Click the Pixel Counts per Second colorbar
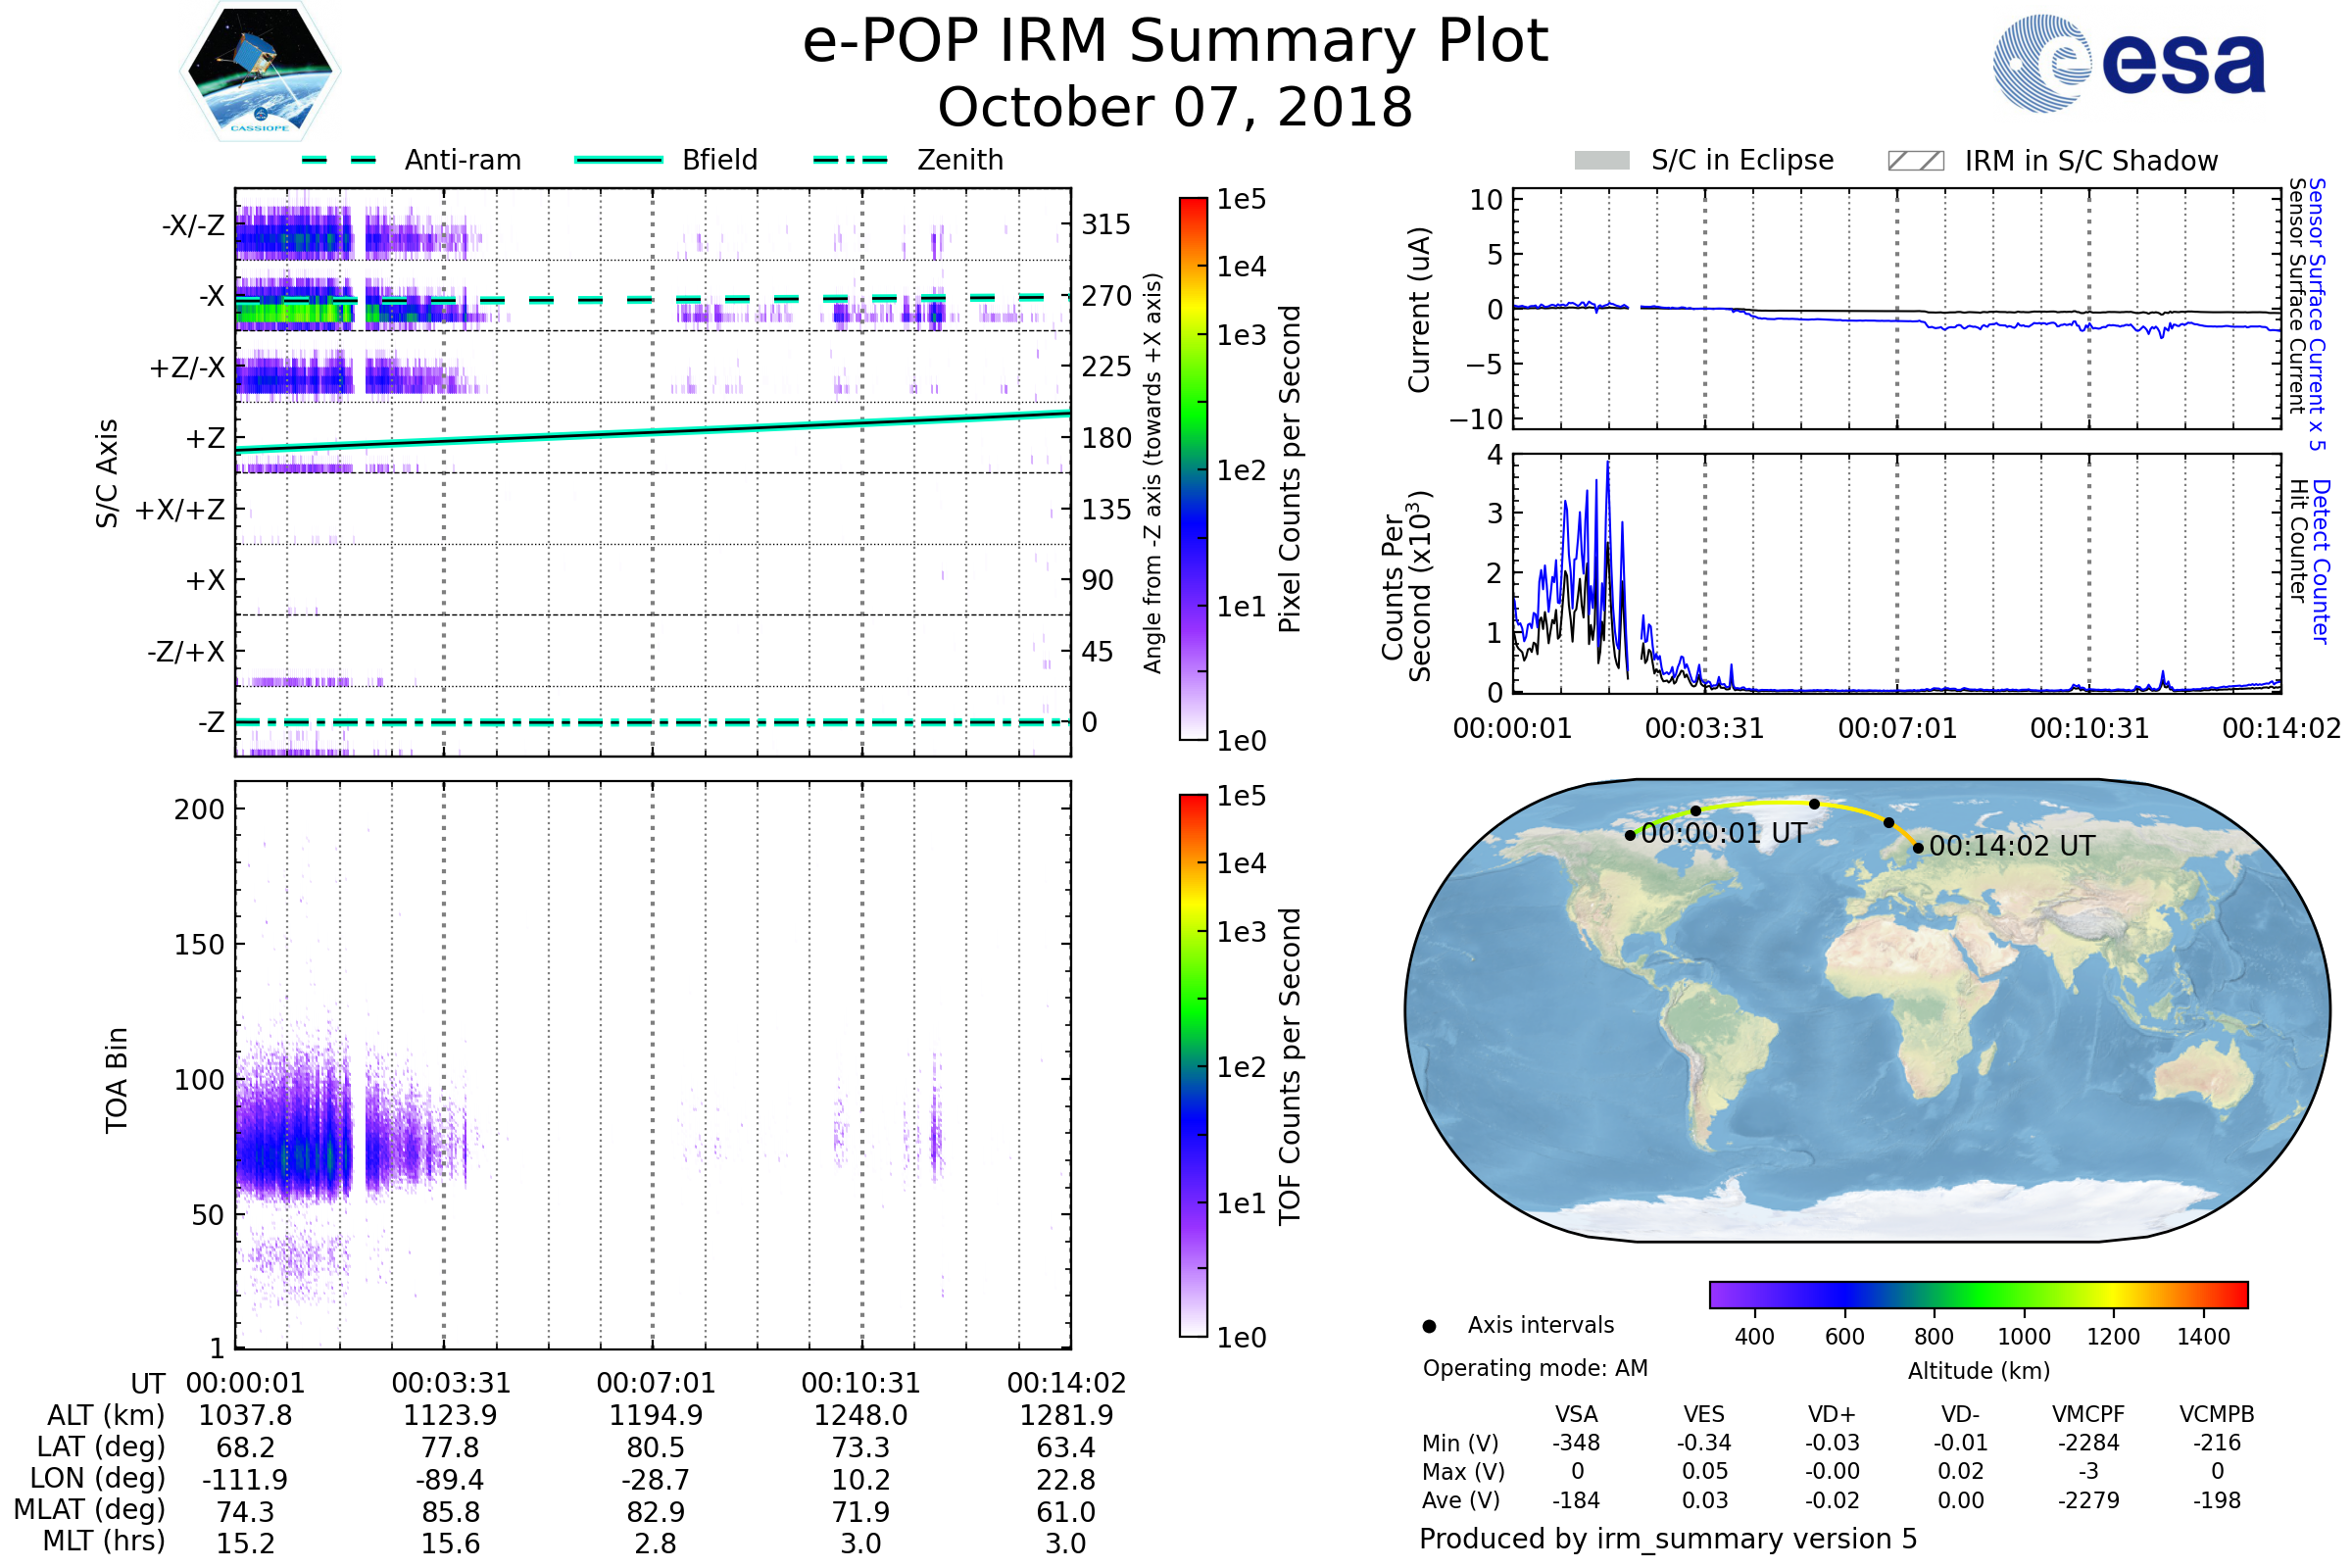2352x1568 pixels. point(1193,468)
